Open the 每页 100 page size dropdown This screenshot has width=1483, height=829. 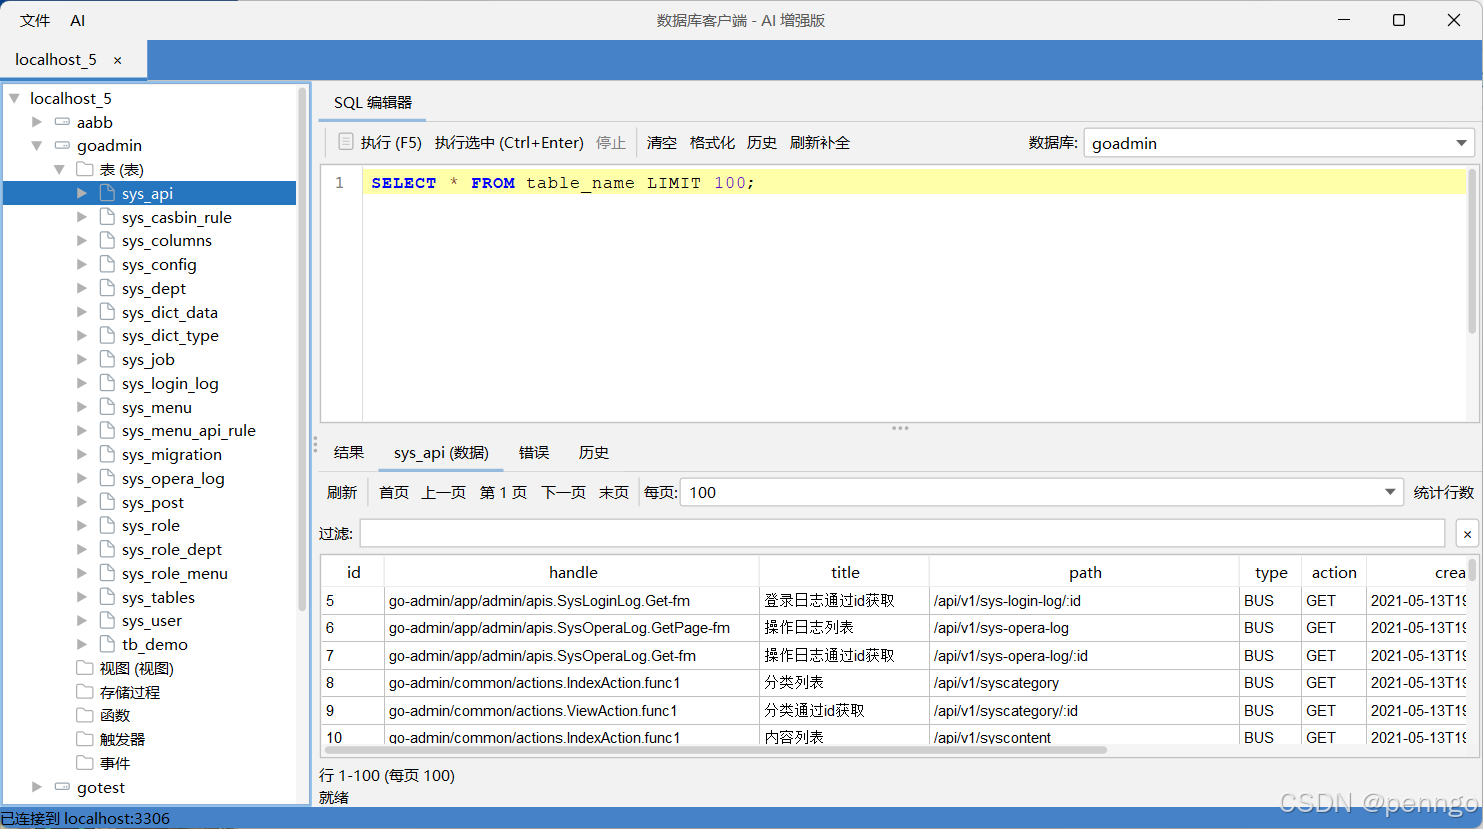(1040, 492)
